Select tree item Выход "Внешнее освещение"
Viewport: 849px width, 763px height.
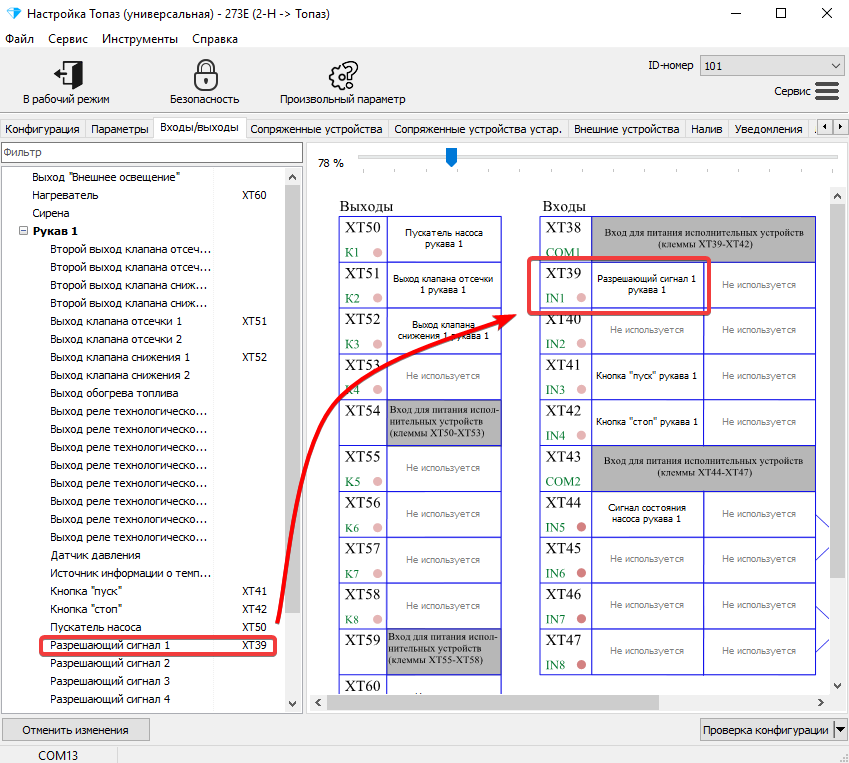[x=106, y=177]
